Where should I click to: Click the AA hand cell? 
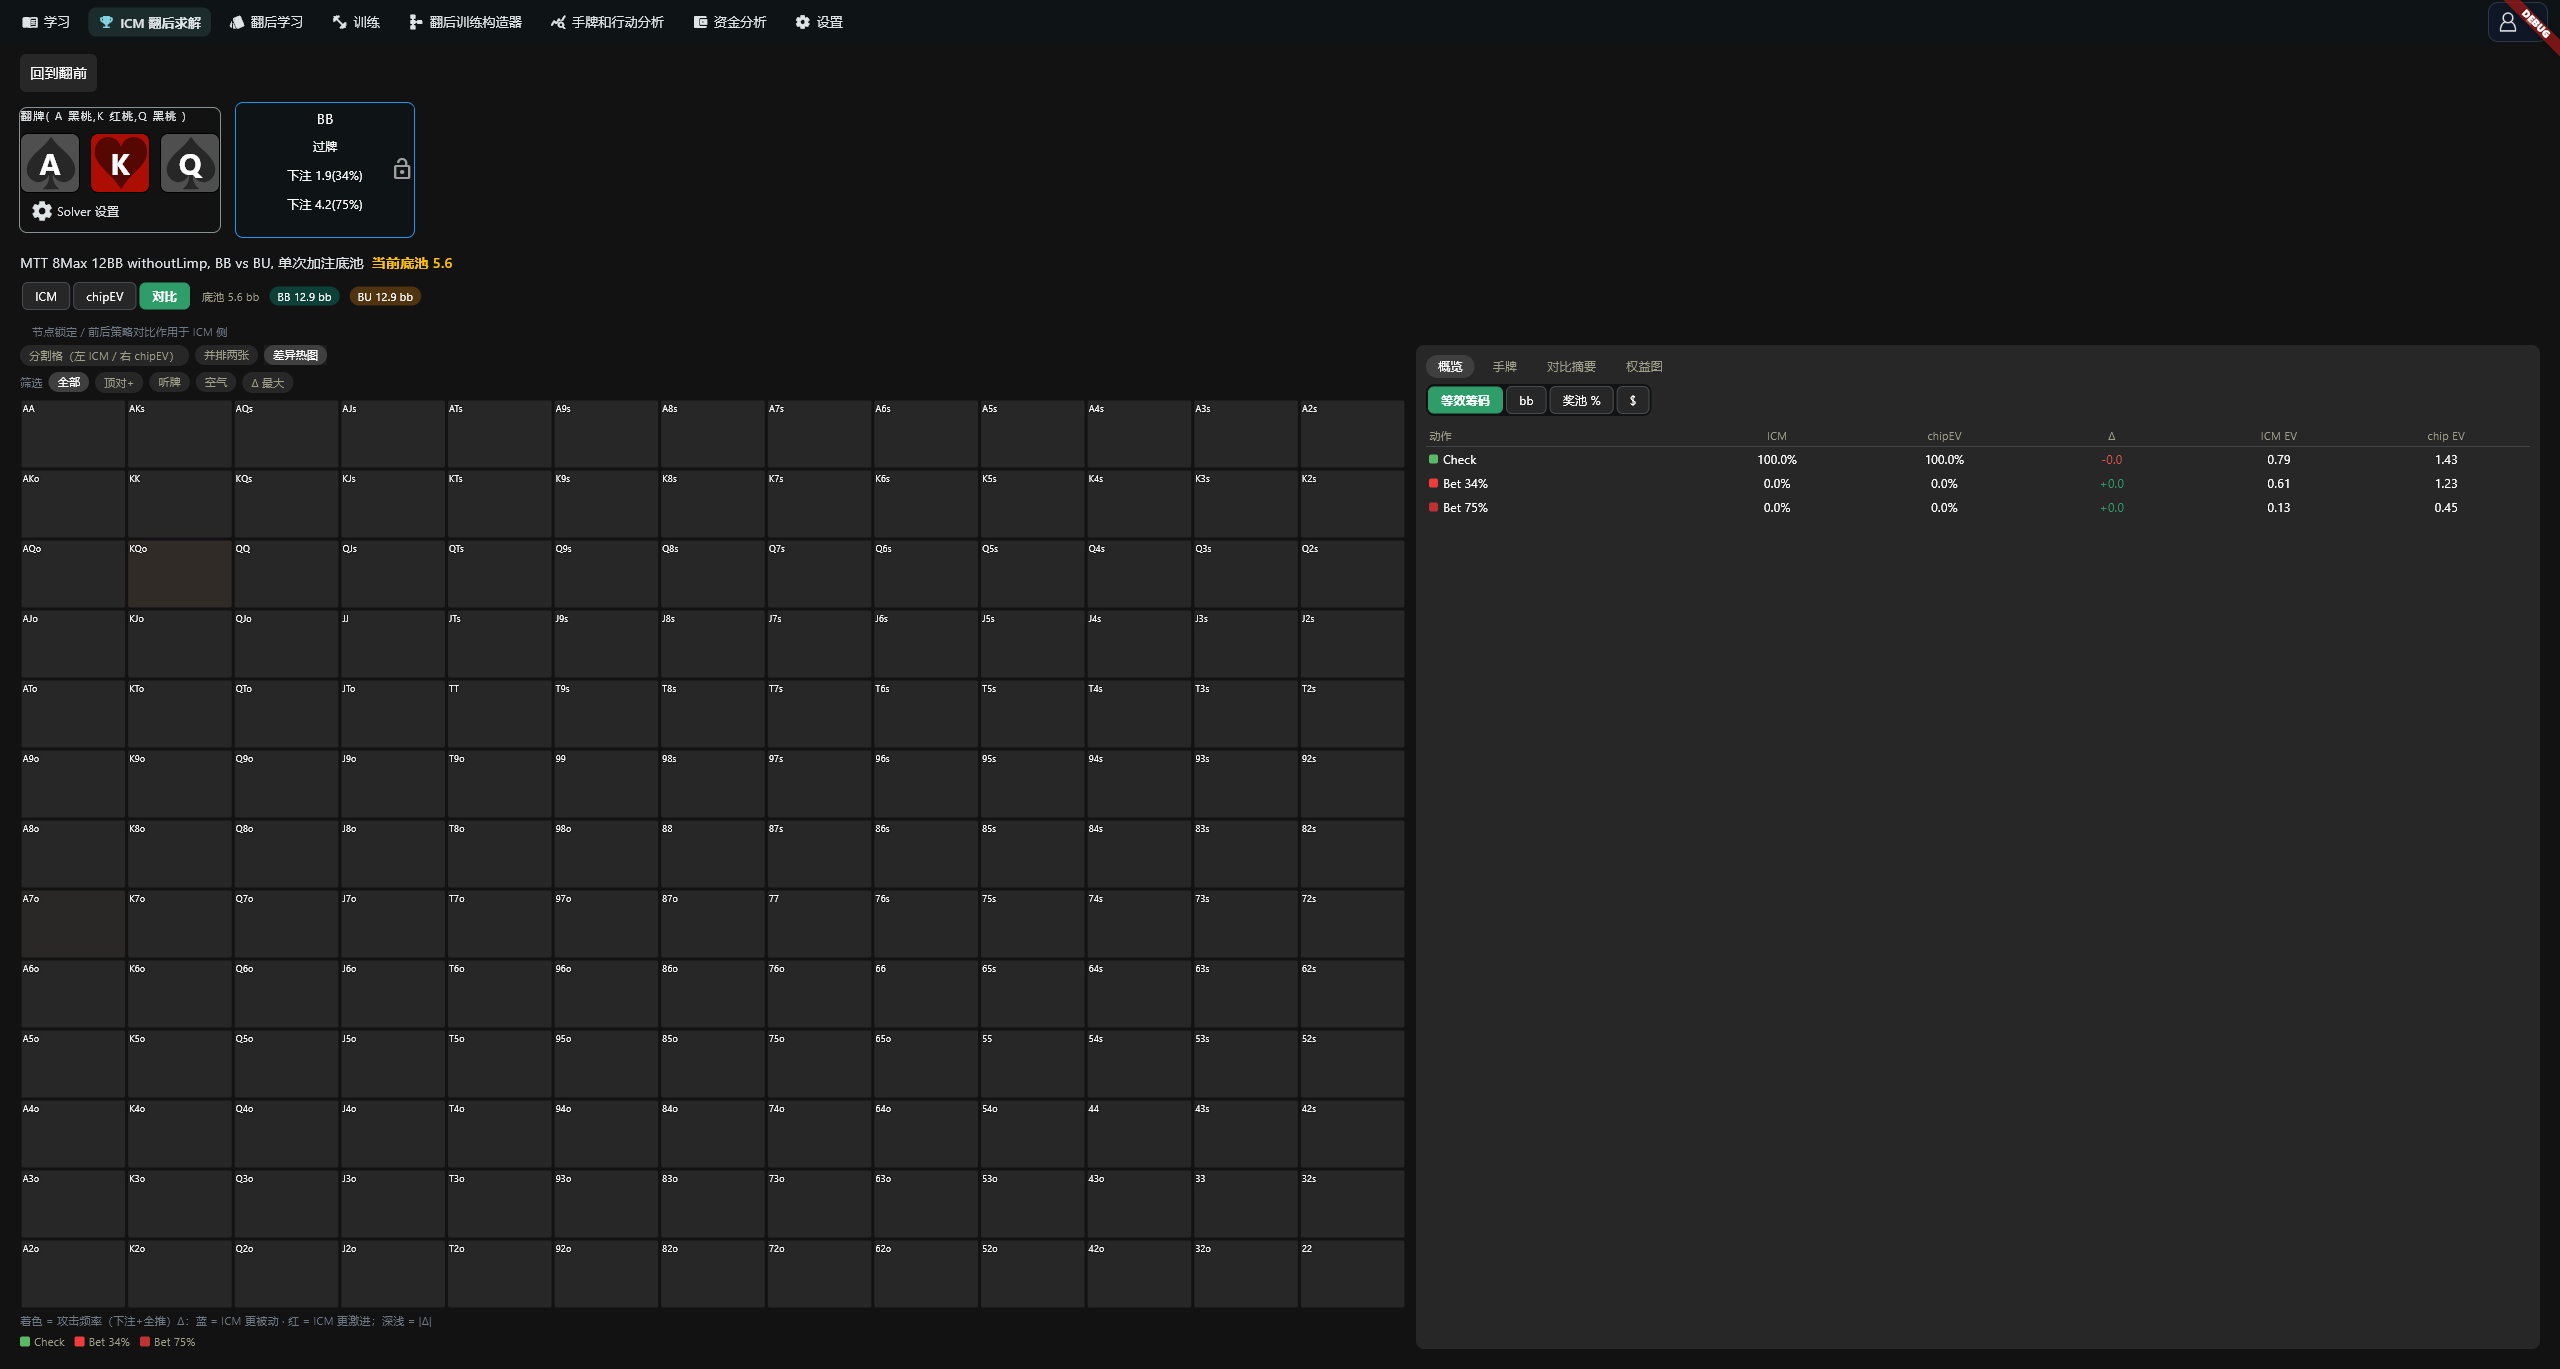point(73,434)
